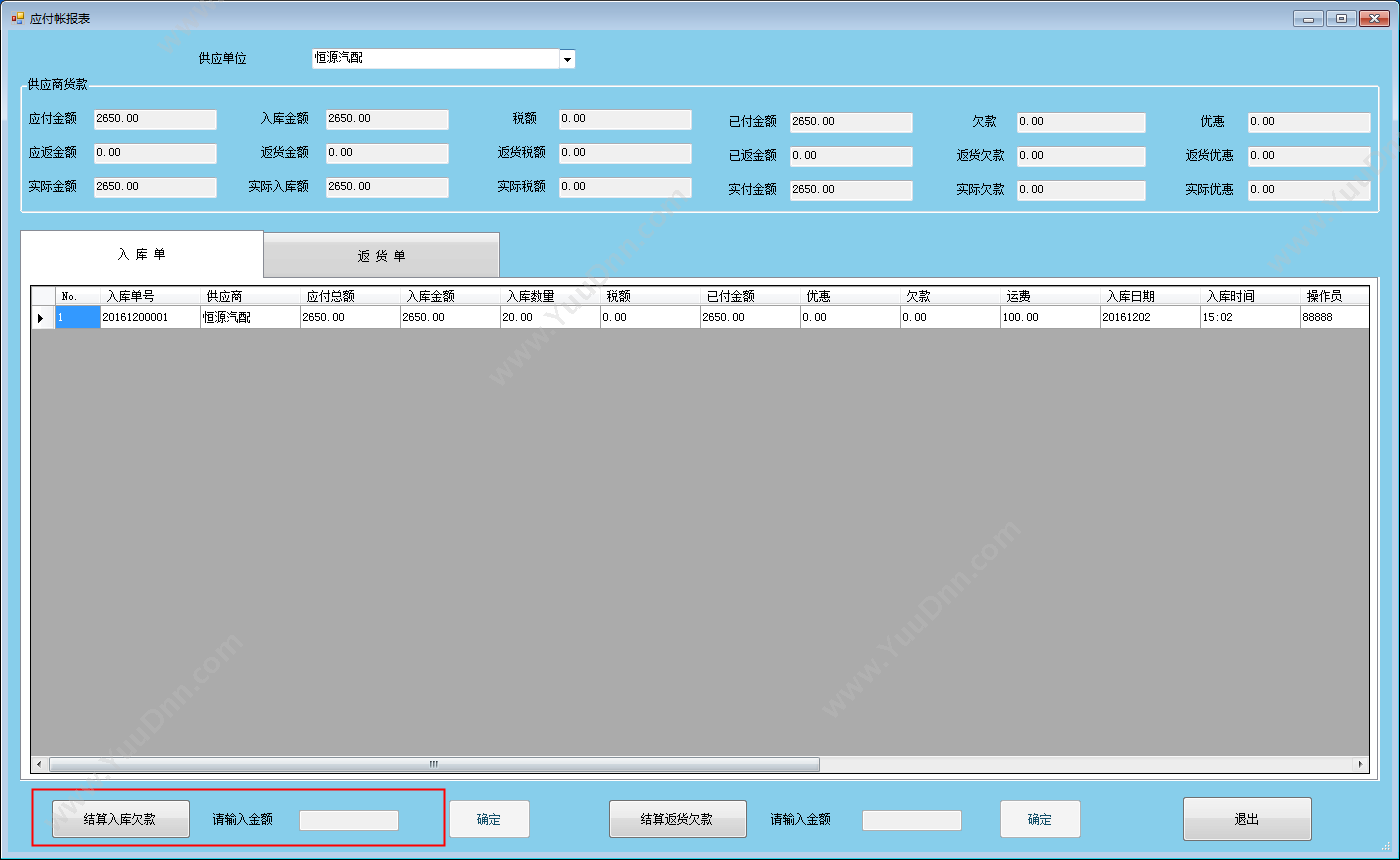Click cell 恒源汽配 in the grid row
This screenshot has width=1400, height=860.
(x=250, y=318)
